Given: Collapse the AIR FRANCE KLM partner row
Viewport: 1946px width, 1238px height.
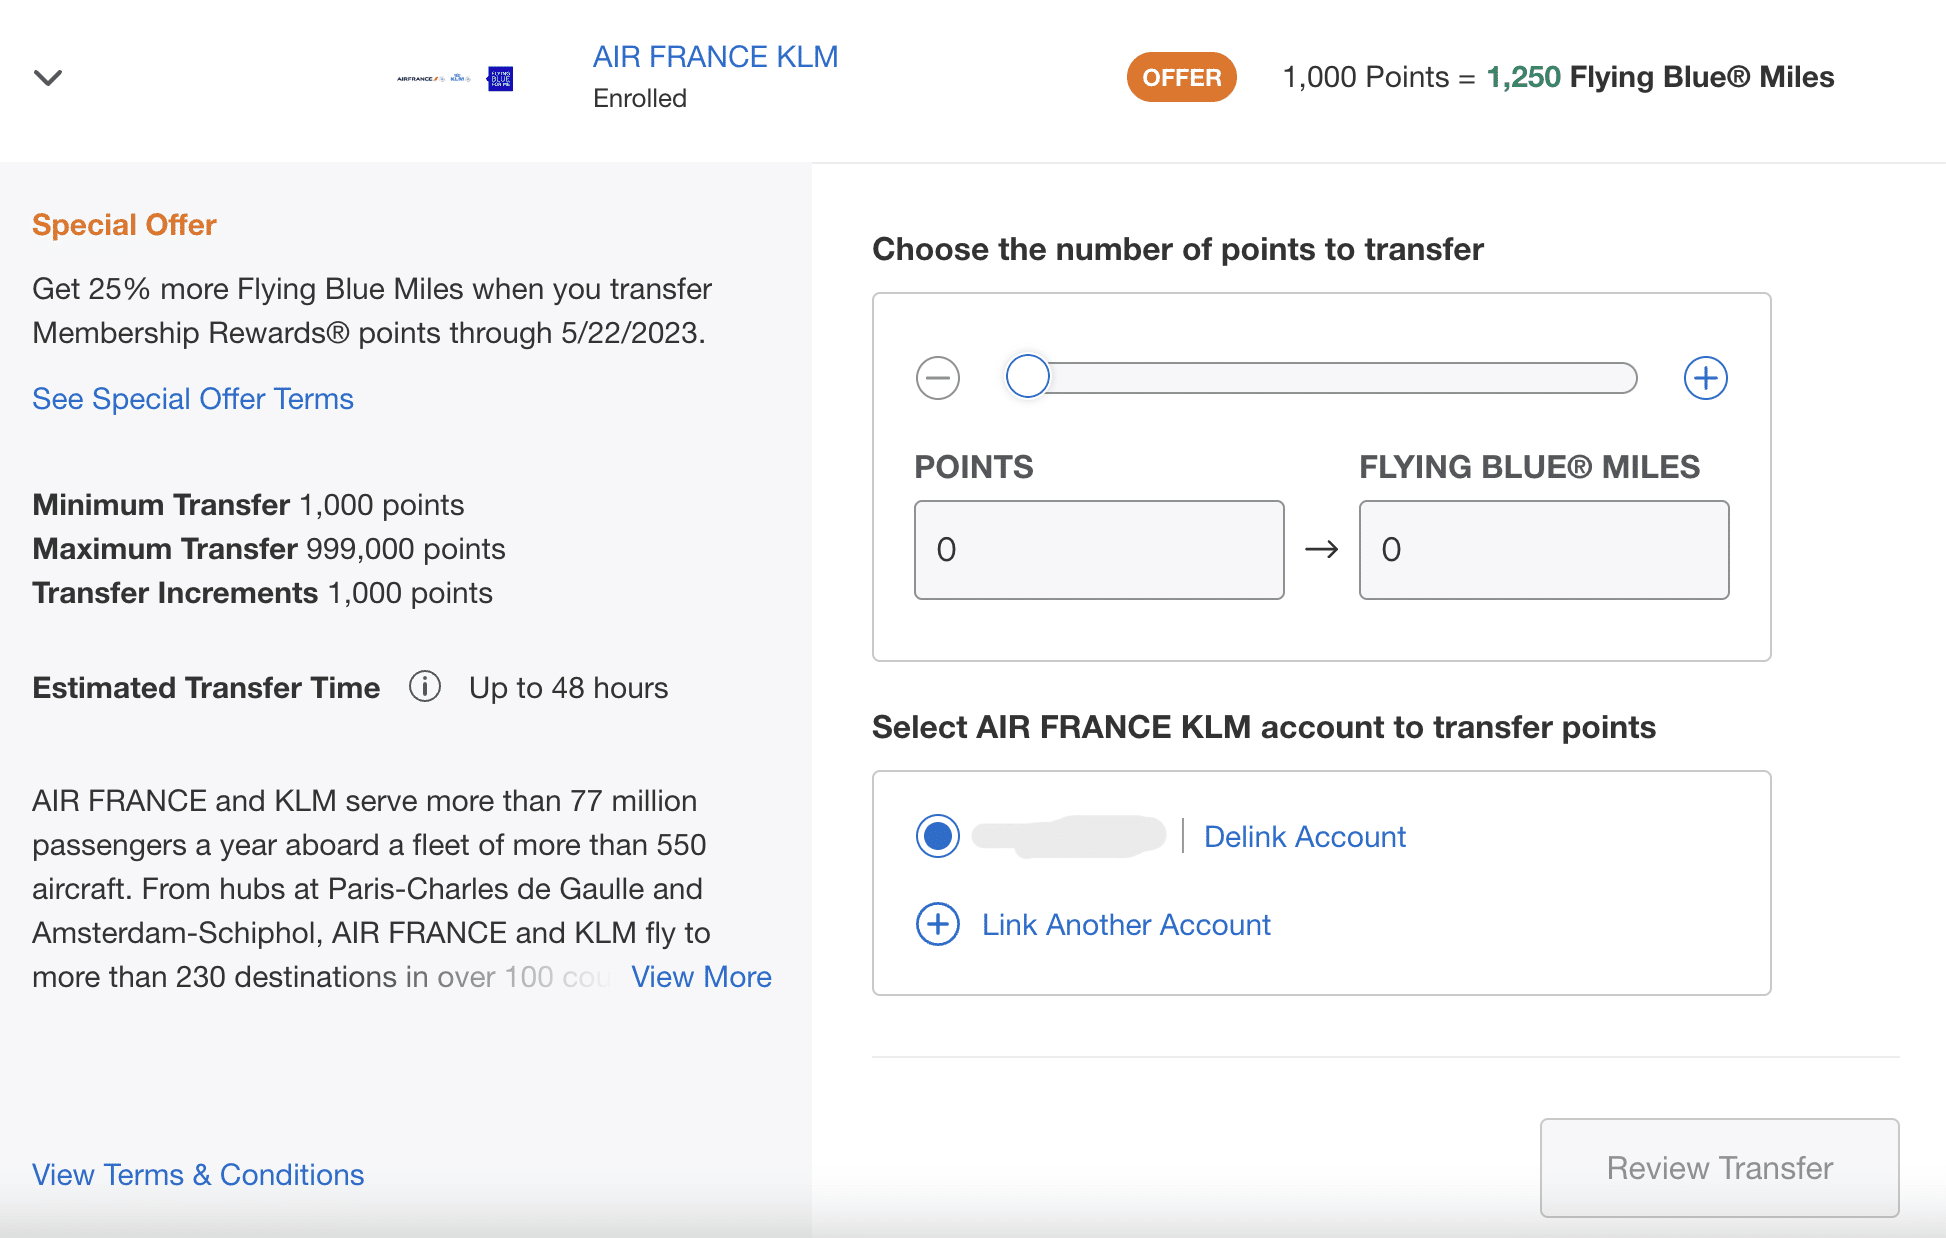Looking at the screenshot, I should [x=48, y=78].
